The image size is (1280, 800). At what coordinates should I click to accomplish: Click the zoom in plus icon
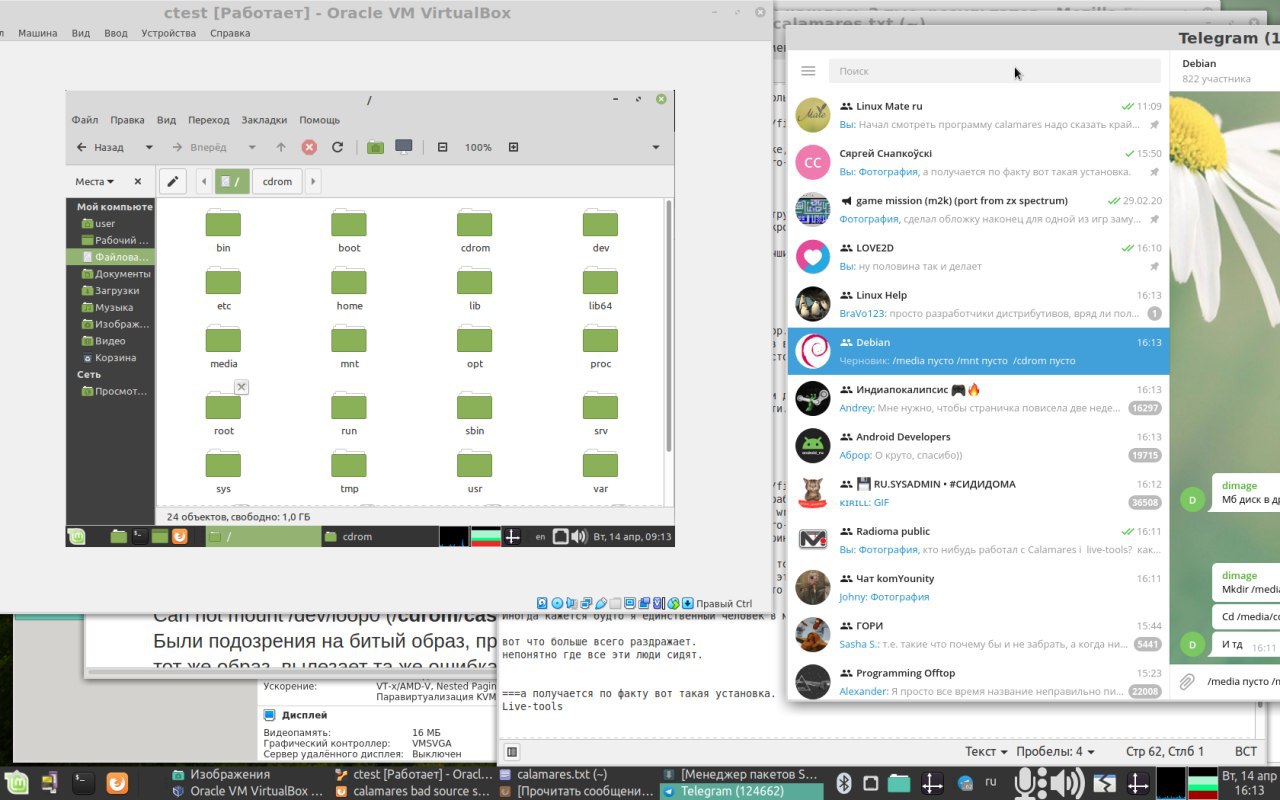513,147
